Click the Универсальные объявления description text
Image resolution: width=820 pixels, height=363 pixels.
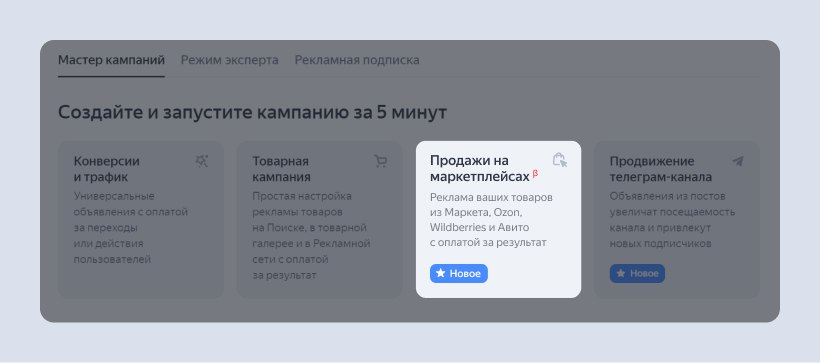point(131,228)
